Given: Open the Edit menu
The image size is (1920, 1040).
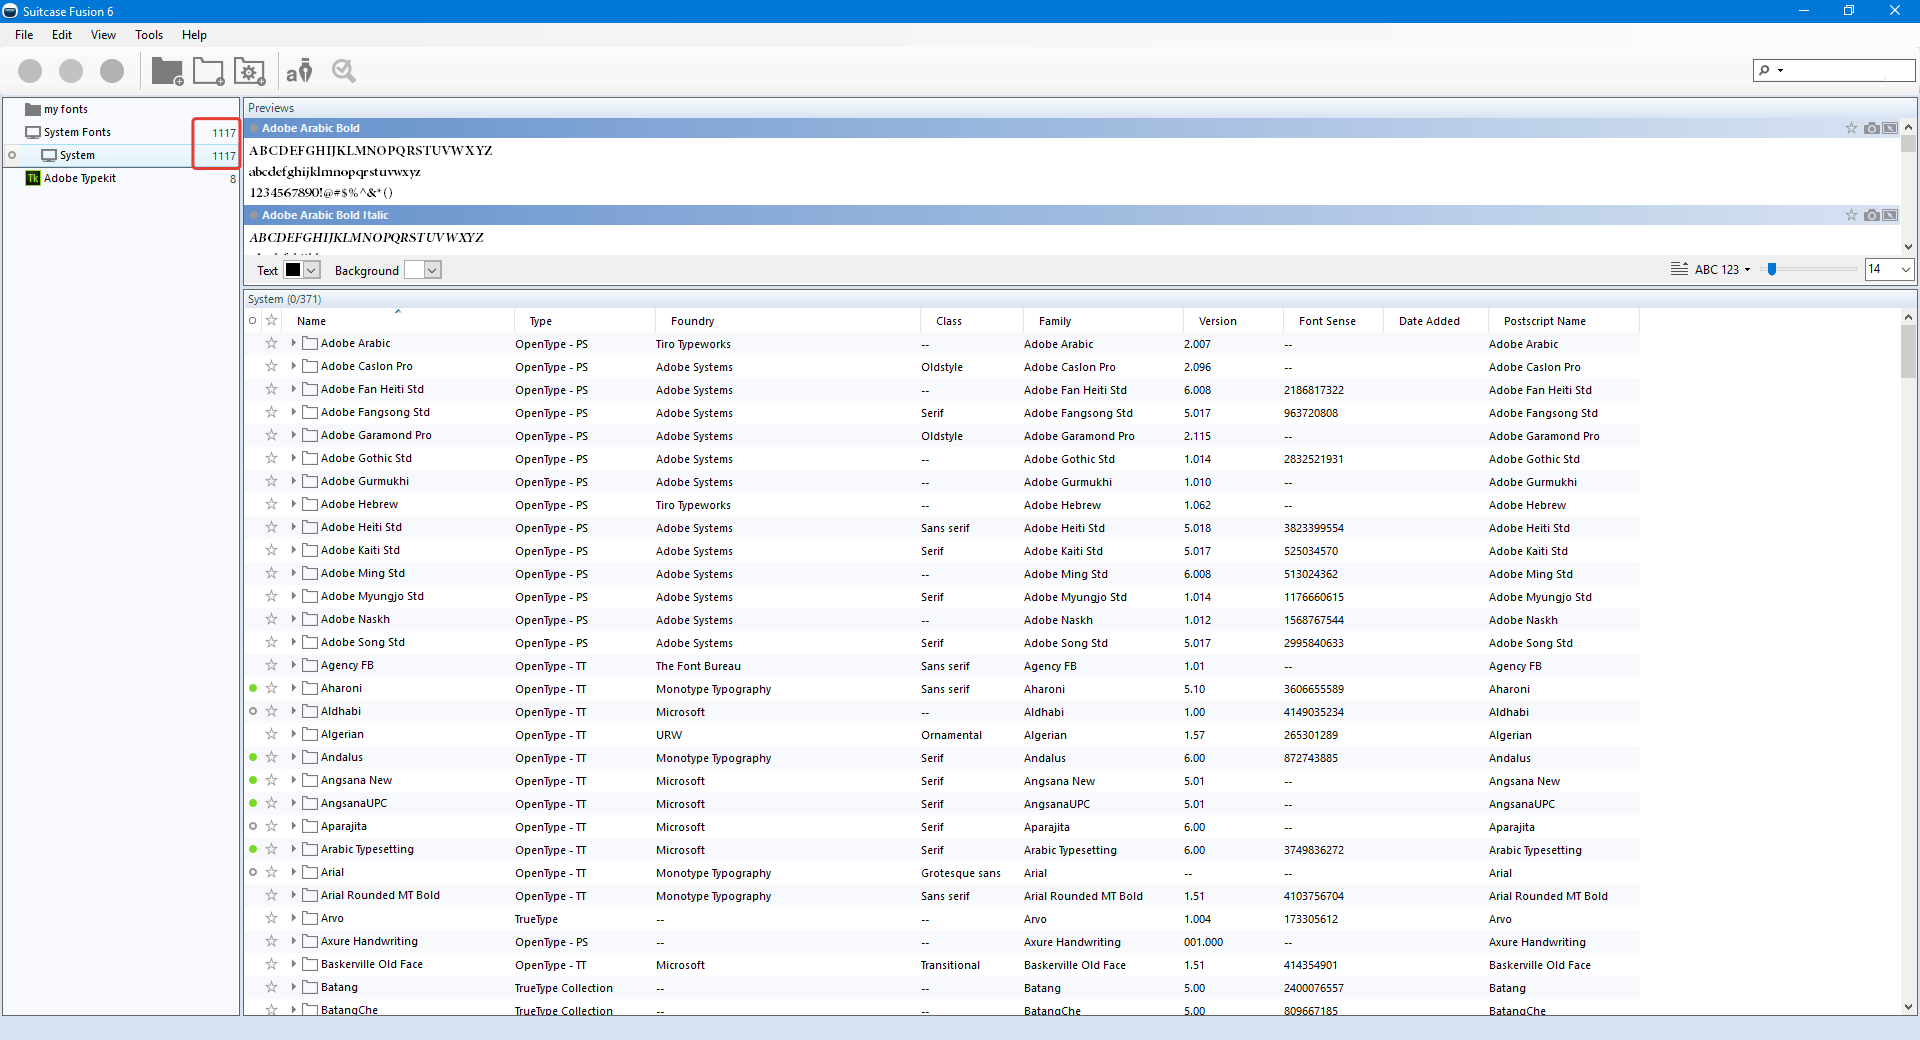Looking at the screenshot, I should pyautogui.click(x=62, y=35).
